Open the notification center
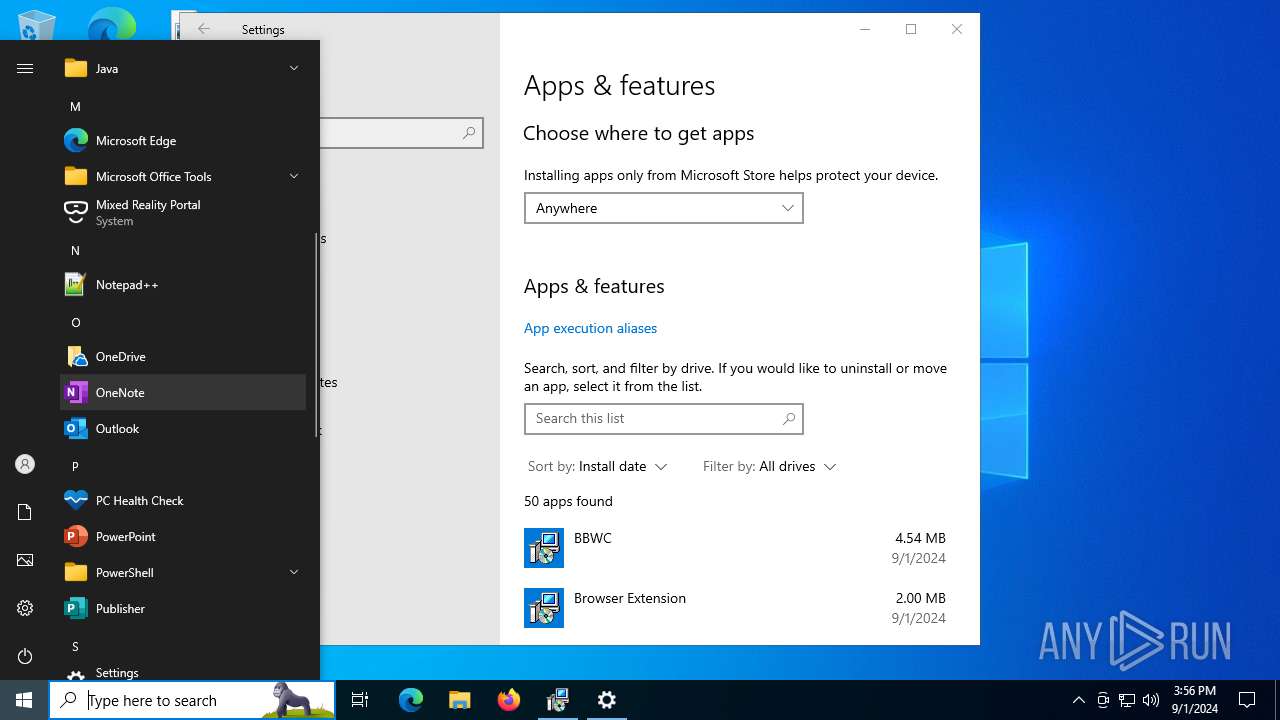This screenshot has width=1280, height=720. coord(1247,700)
